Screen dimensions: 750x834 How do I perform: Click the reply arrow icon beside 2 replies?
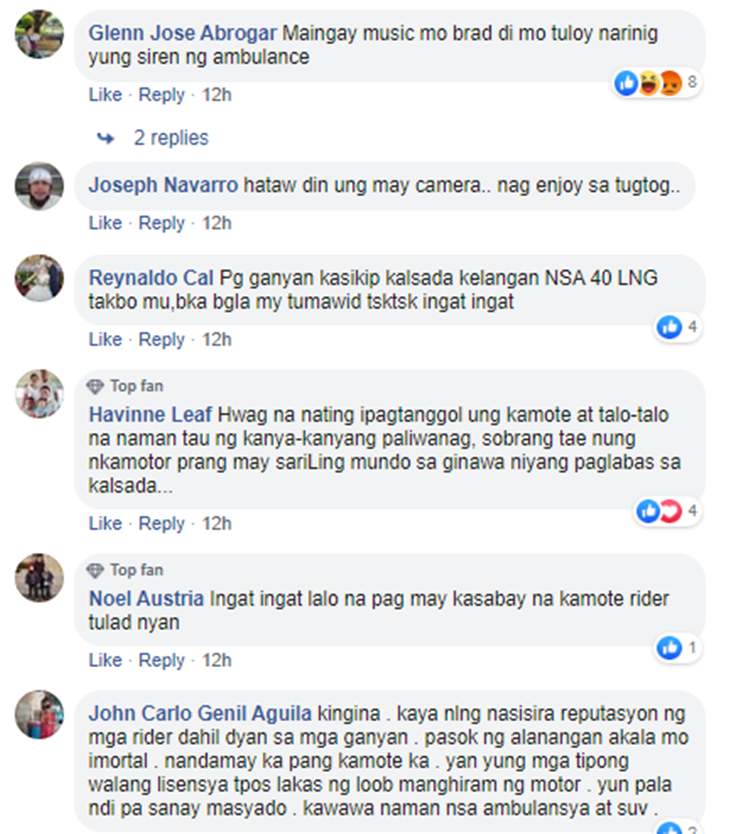click(x=106, y=138)
